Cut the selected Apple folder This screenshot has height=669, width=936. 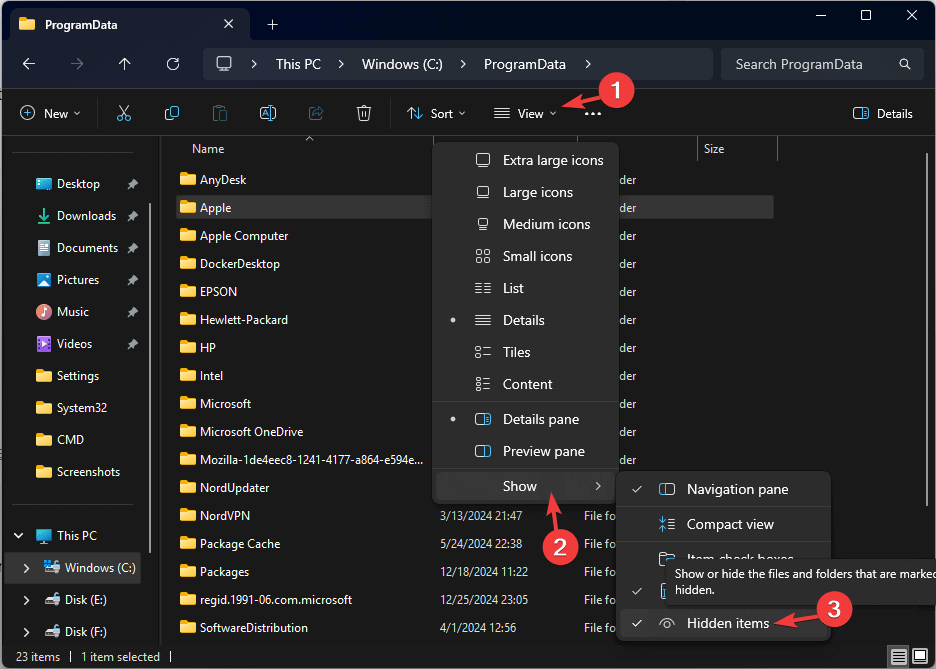tap(123, 113)
